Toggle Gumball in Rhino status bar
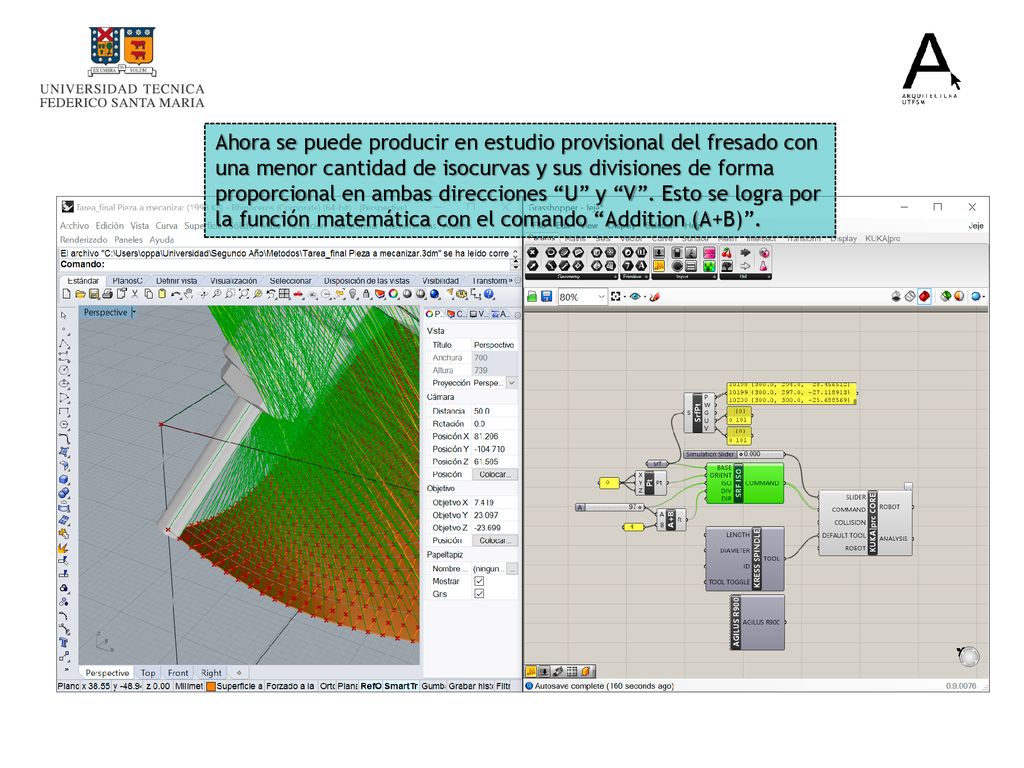Image resolution: width=1024 pixels, height=768 pixels. coord(432,686)
